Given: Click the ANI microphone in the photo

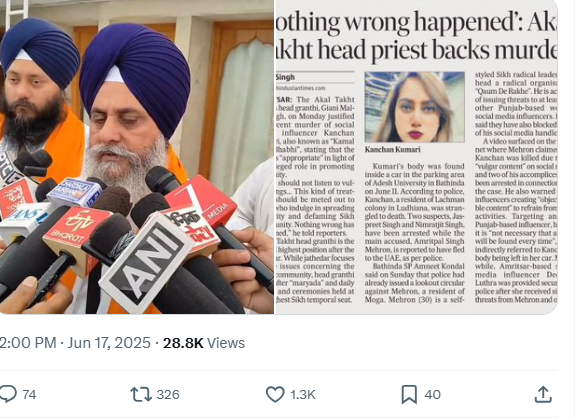Looking at the screenshot, I should [x=146, y=262].
